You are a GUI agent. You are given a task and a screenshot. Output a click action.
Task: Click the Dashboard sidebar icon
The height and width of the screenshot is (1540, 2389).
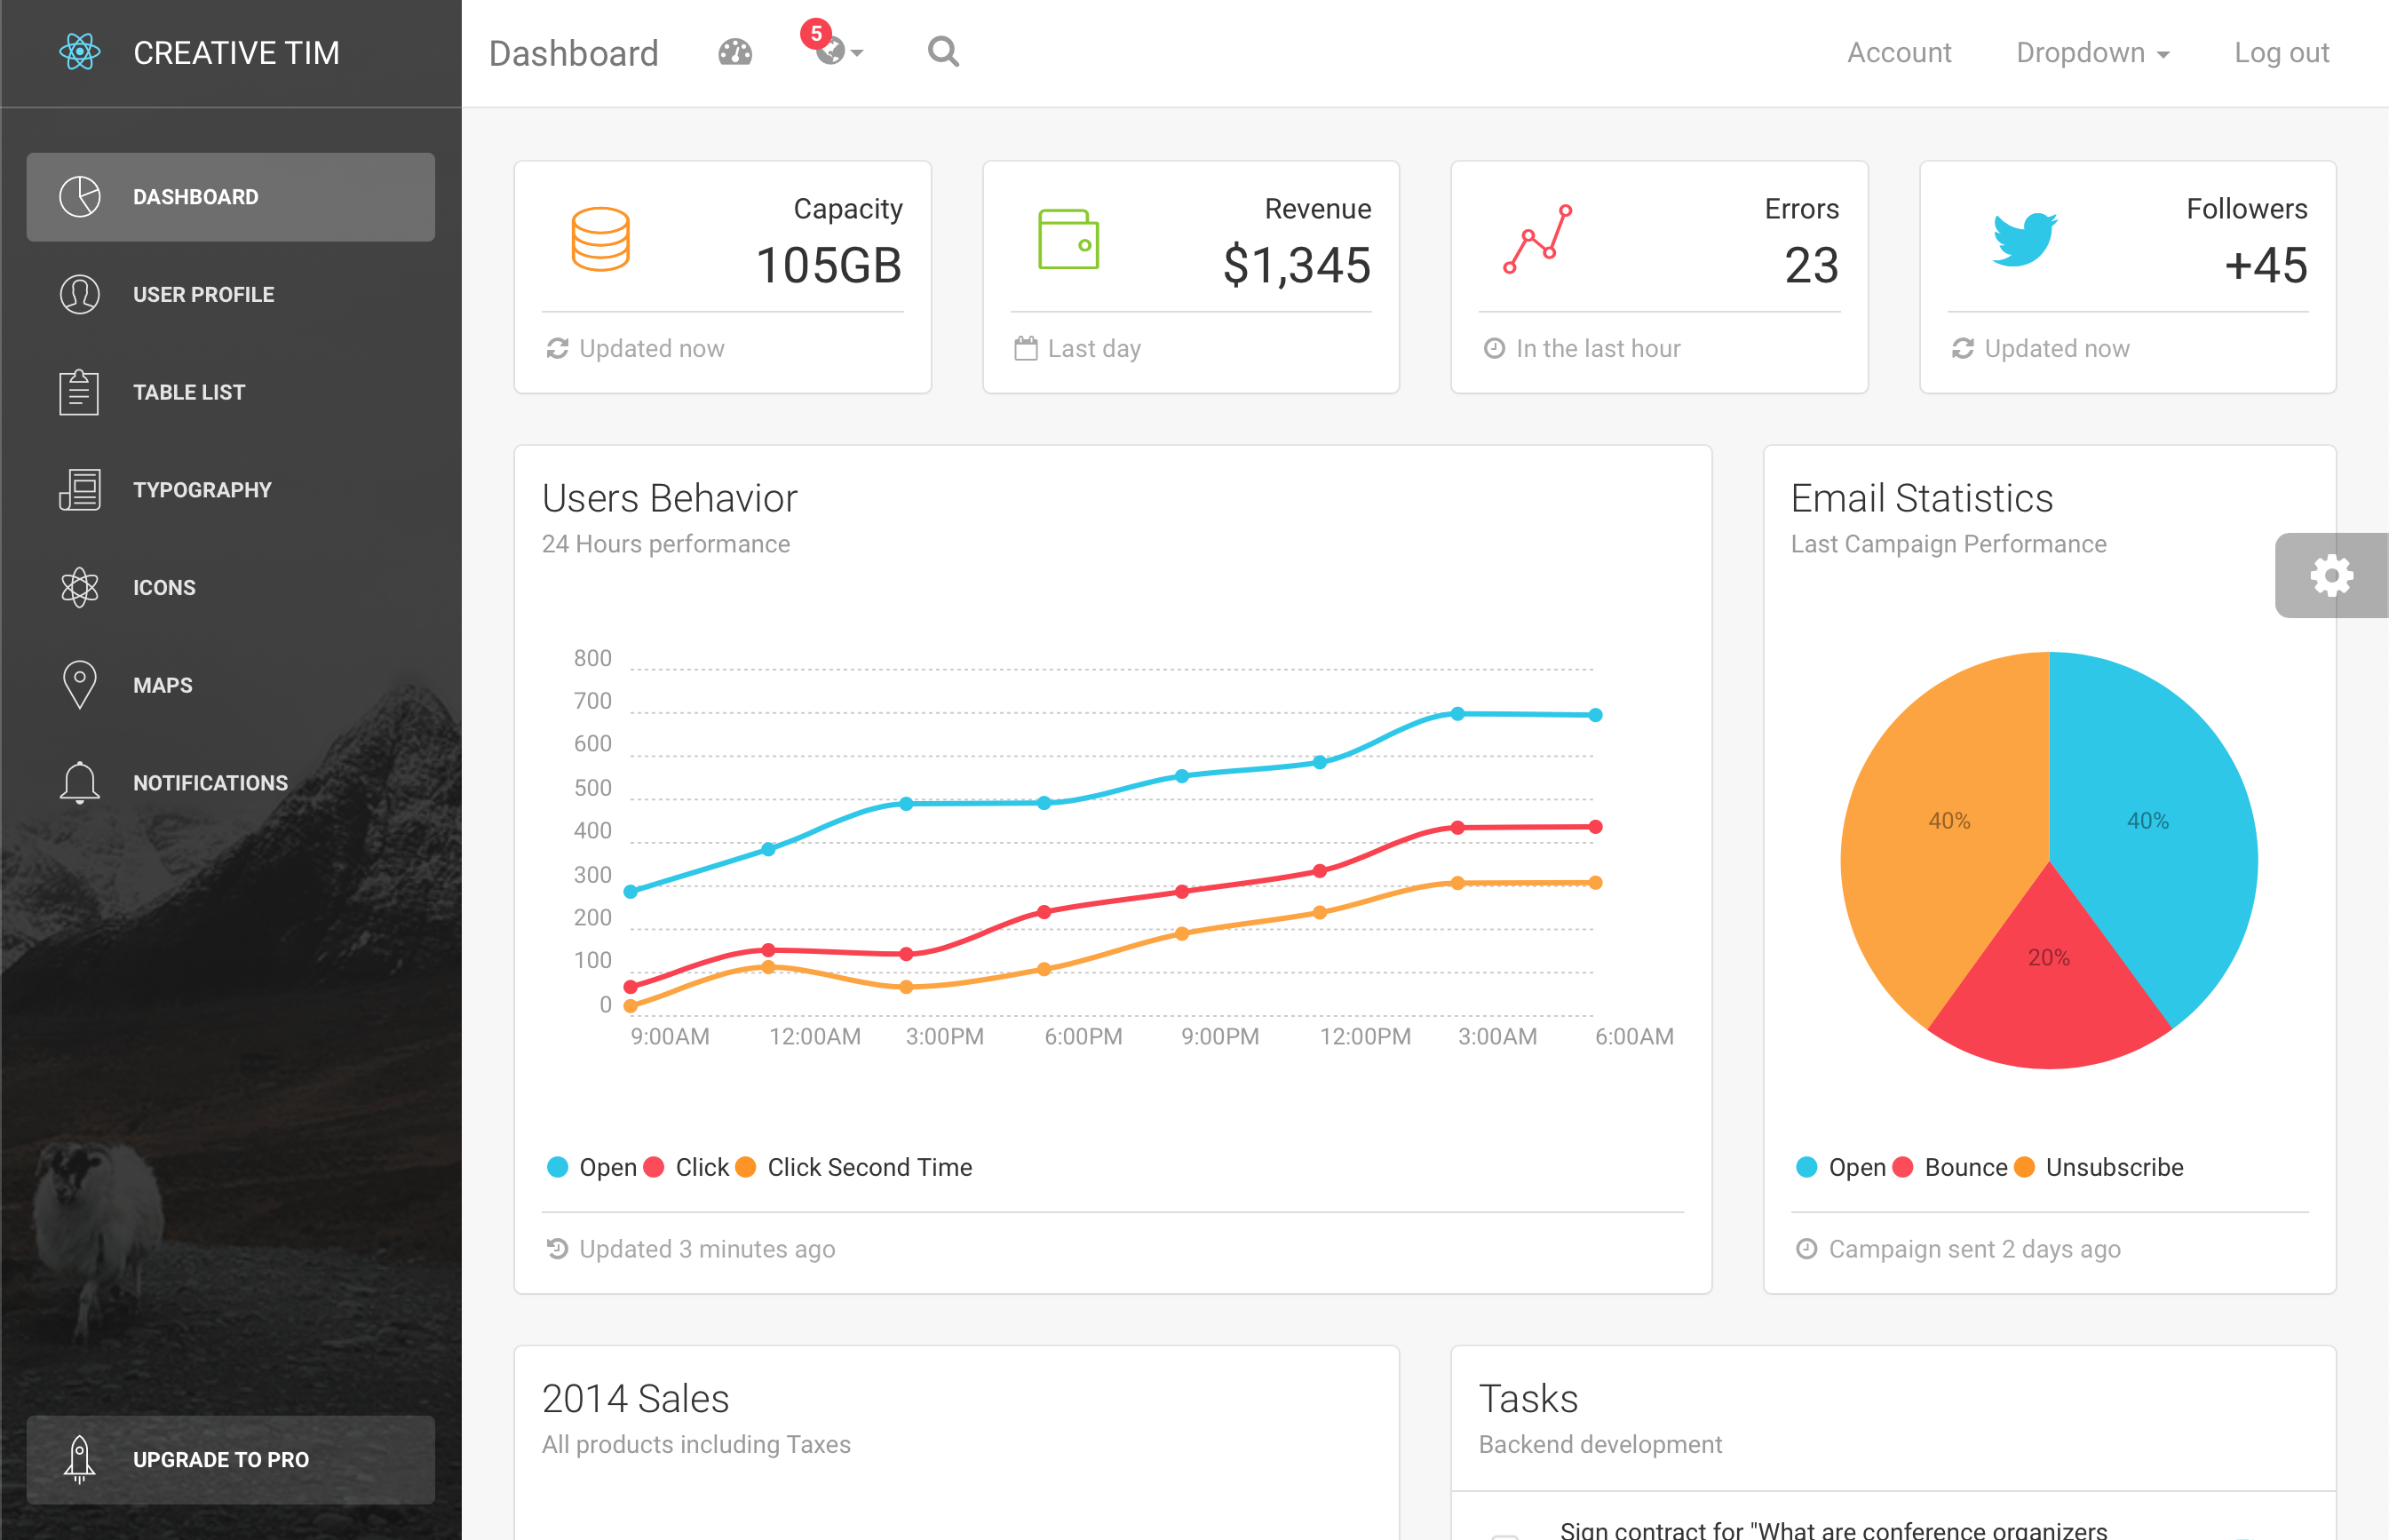80,195
